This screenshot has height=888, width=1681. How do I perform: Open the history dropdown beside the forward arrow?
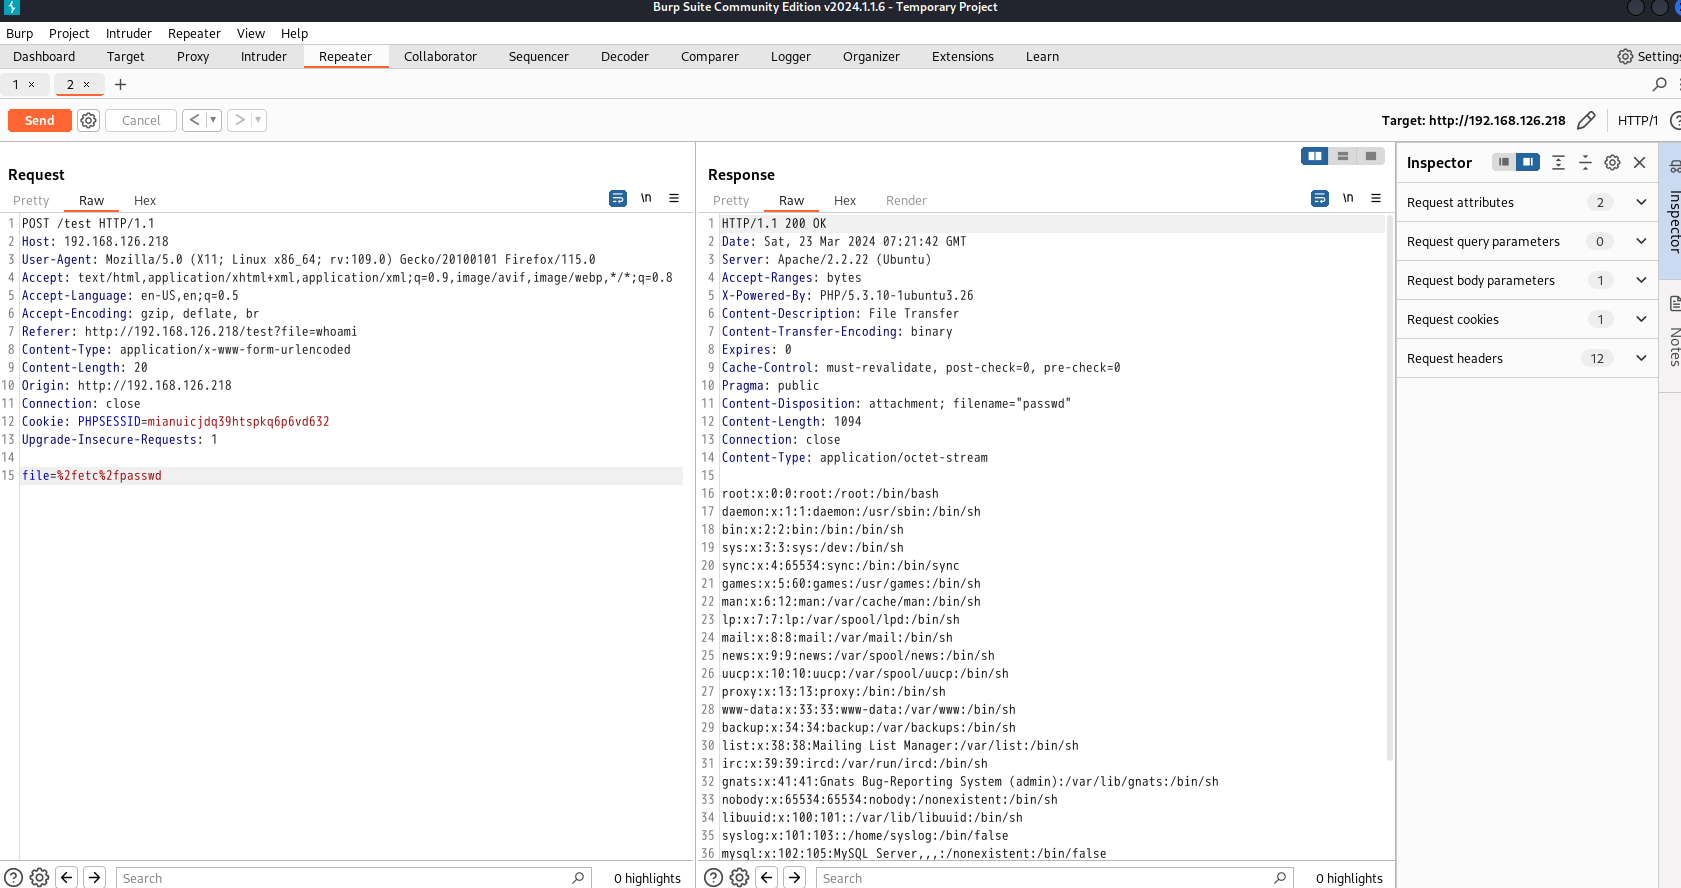click(x=258, y=120)
